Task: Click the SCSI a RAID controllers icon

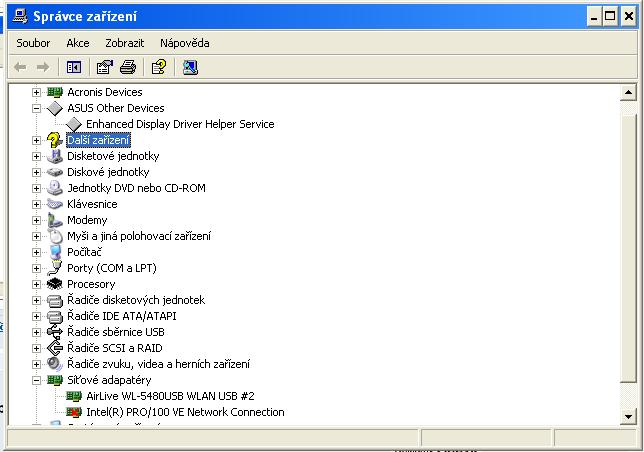Action: [55, 348]
